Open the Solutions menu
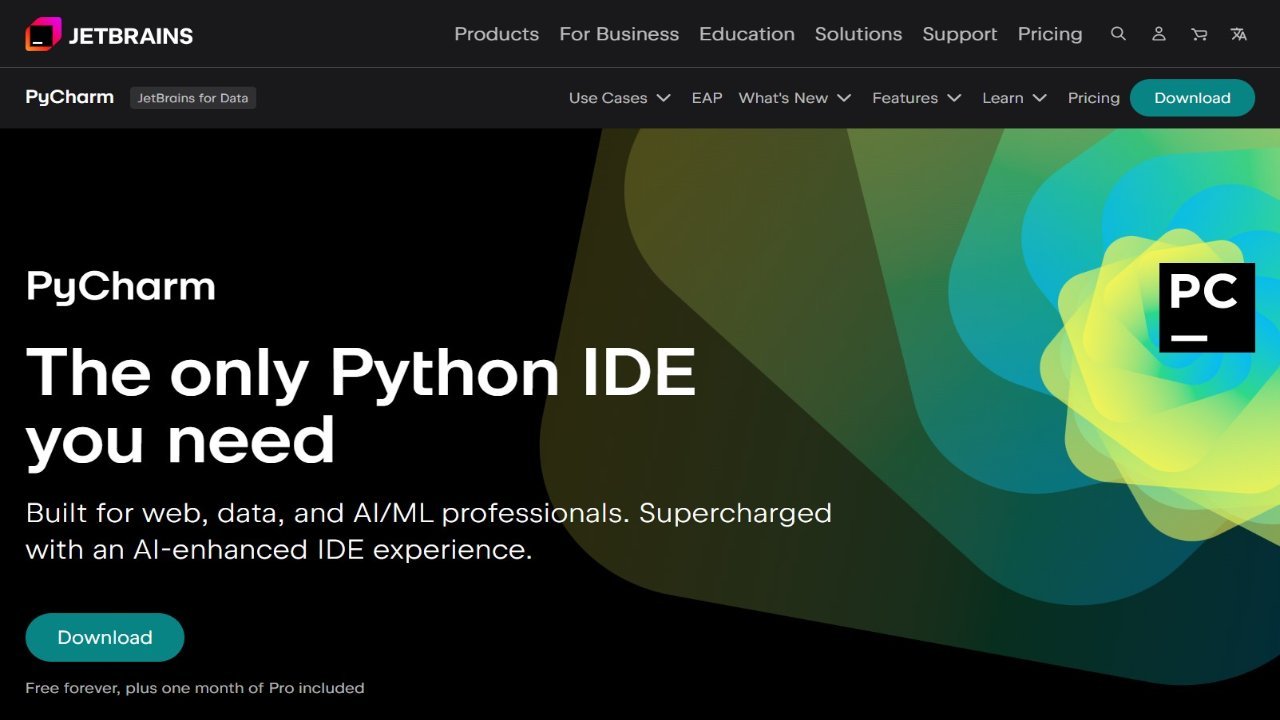Viewport: 1280px width, 720px height. click(x=858, y=34)
